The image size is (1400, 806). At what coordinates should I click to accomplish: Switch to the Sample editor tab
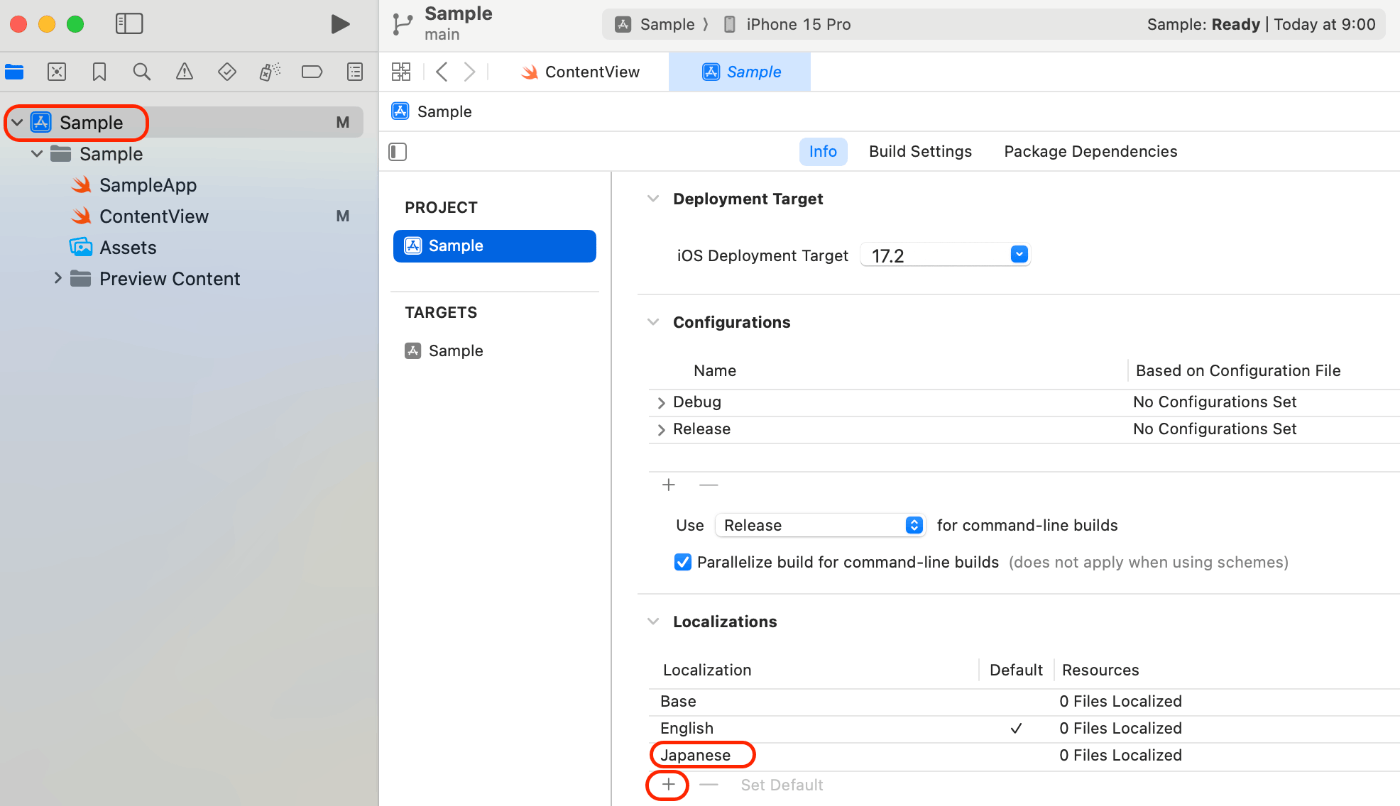tap(740, 72)
